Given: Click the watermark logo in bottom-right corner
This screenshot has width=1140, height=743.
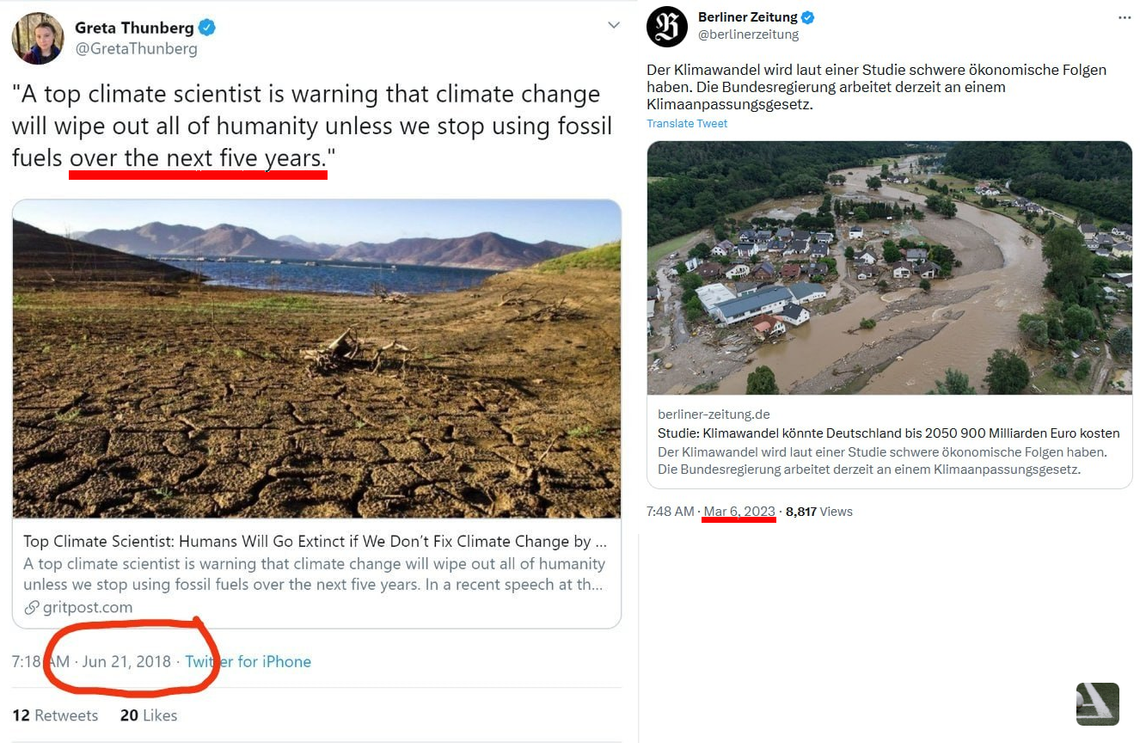Looking at the screenshot, I should point(1097,703).
